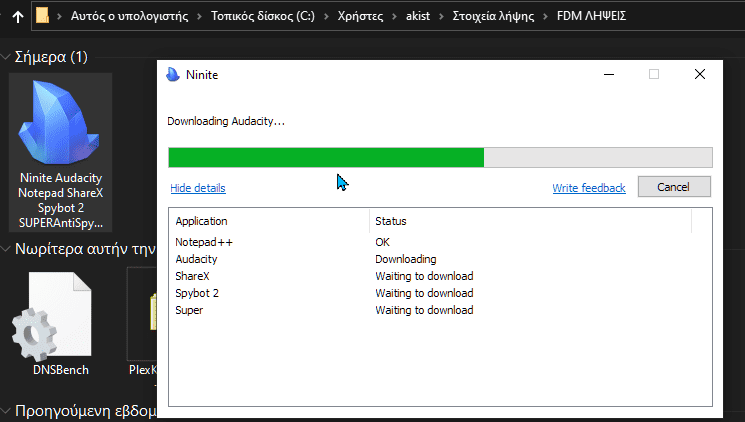Expand chevron after Αυτός ο υπολογιστής
745x422 pixels.
click(200, 17)
